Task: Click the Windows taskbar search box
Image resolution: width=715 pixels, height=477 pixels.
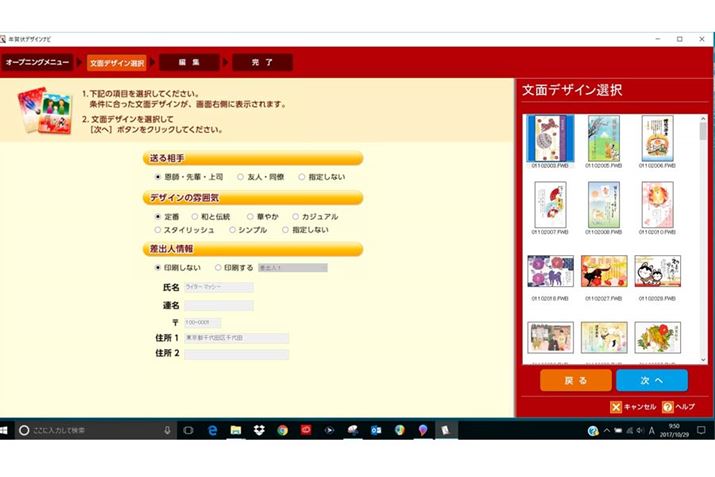Action: (x=95, y=430)
